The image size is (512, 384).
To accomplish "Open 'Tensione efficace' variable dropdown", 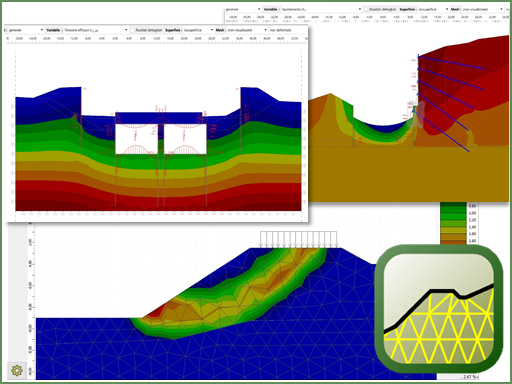I will point(96,30).
